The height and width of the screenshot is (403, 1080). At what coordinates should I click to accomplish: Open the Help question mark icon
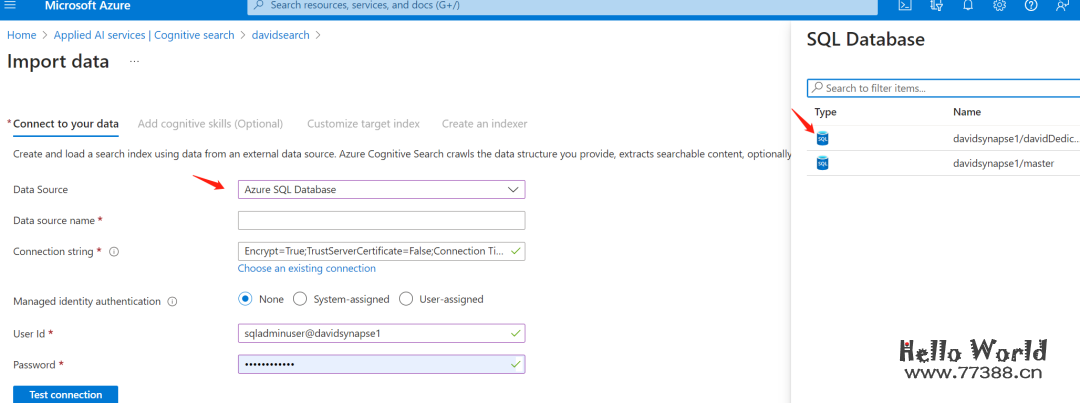pyautogui.click(x=1031, y=6)
